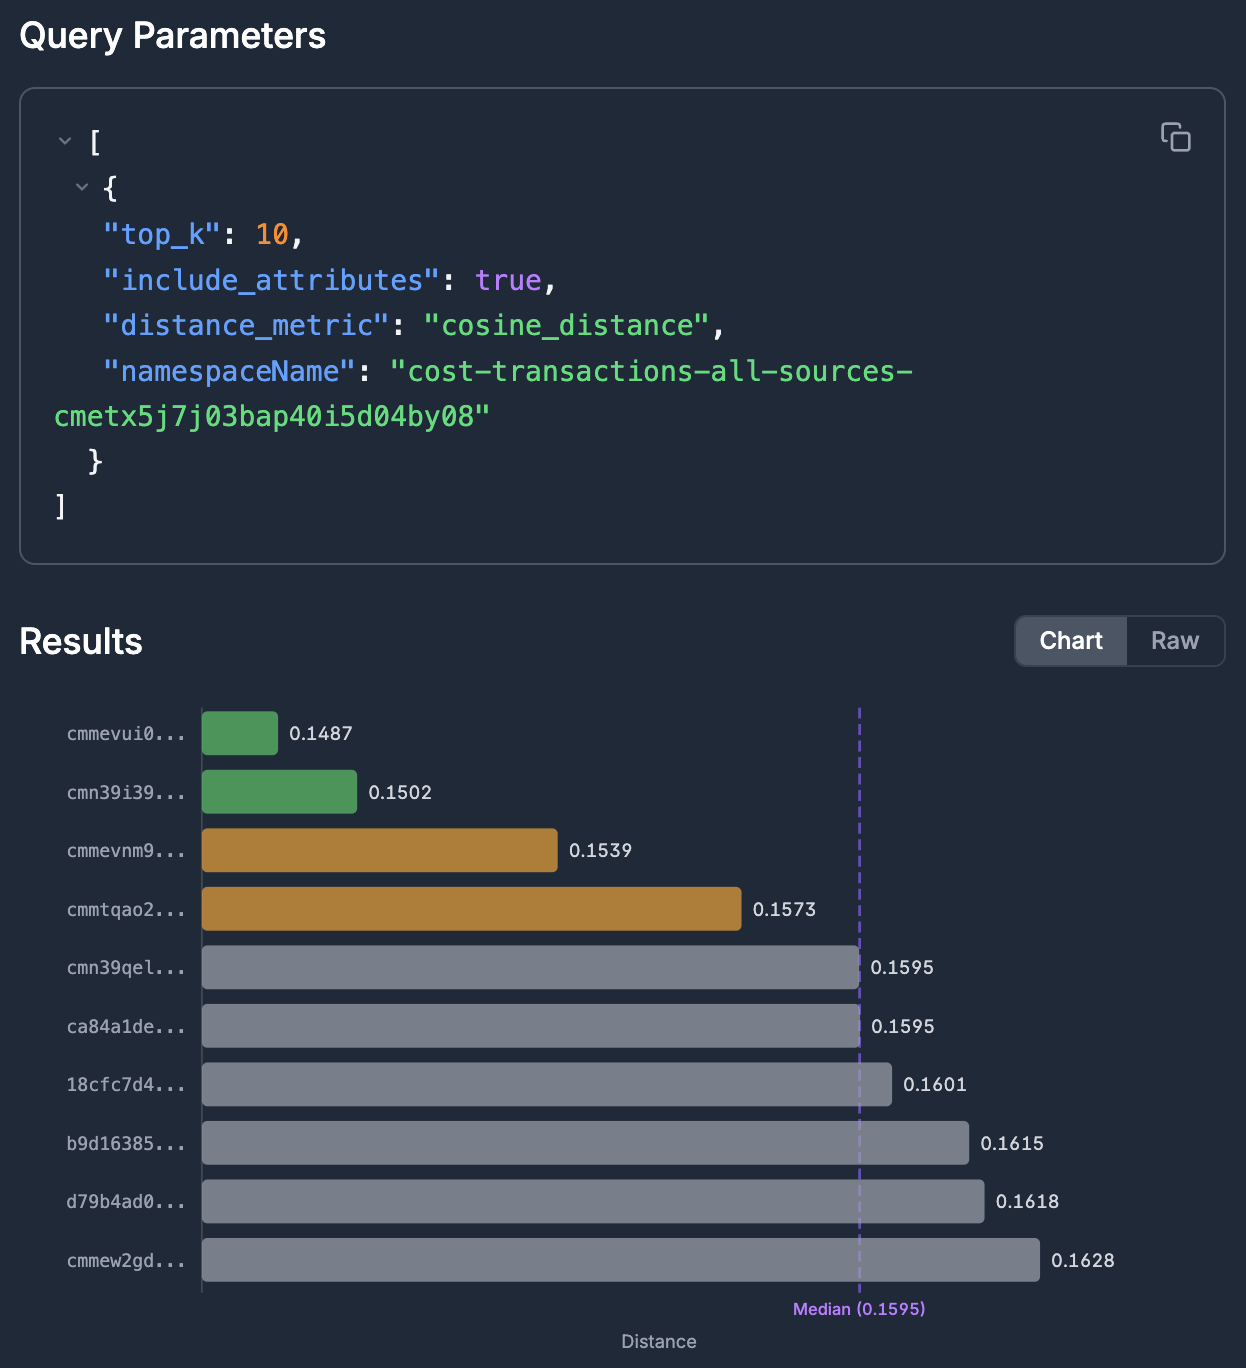Collapse the top-level array bracket chevron

pyautogui.click(x=65, y=142)
